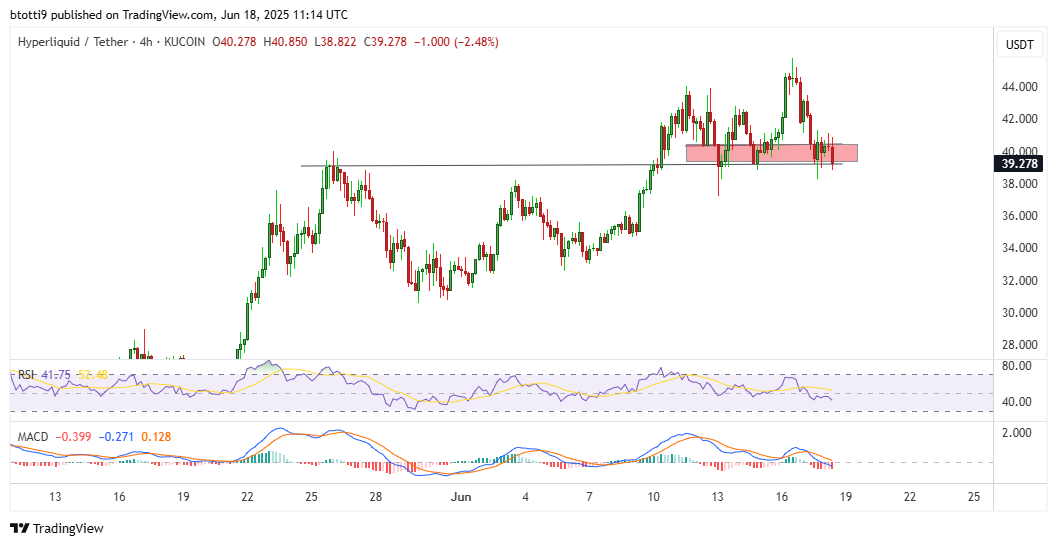Click the MACD indicator label

[33, 437]
